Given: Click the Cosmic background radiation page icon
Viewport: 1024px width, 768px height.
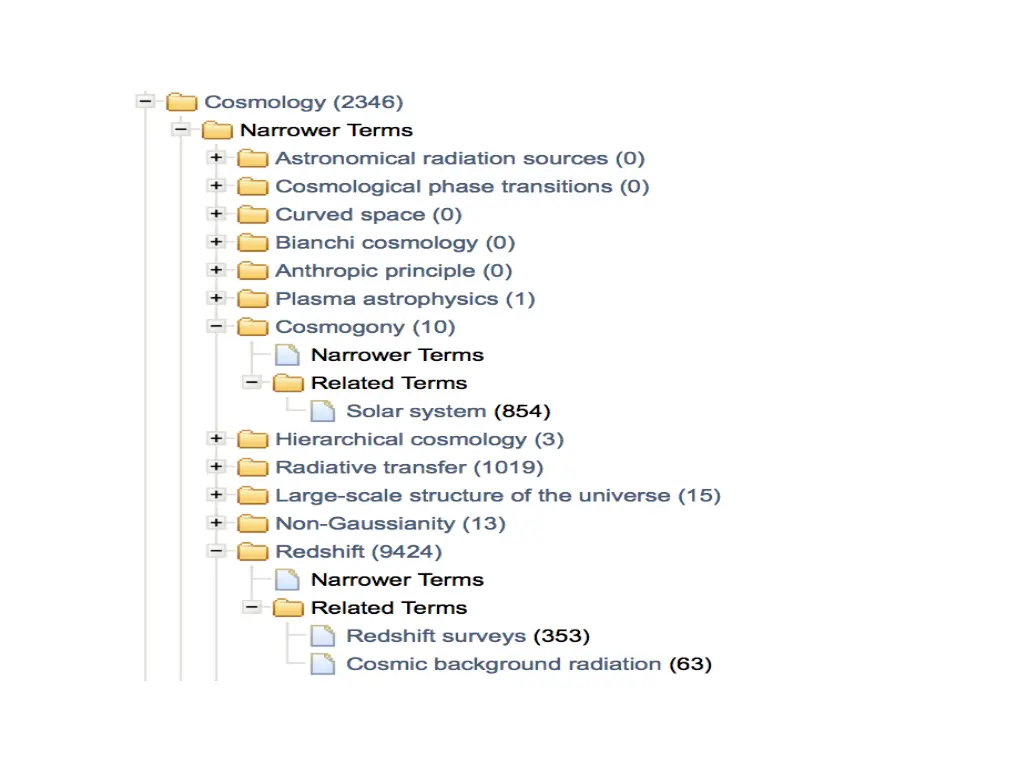Looking at the screenshot, I should point(323,664).
